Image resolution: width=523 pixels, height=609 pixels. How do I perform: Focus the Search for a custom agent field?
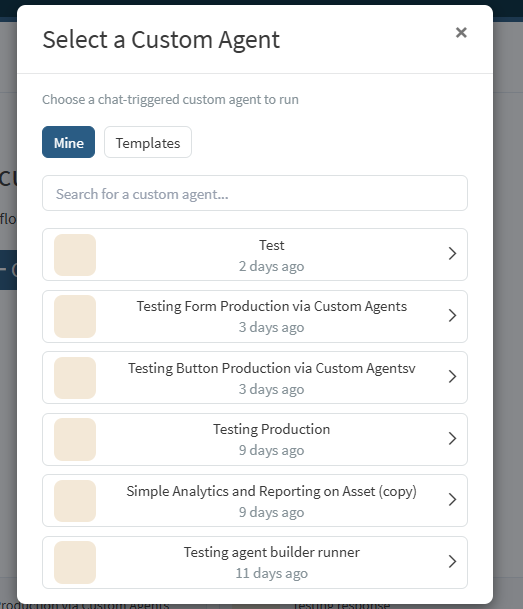tap(255, 193)
